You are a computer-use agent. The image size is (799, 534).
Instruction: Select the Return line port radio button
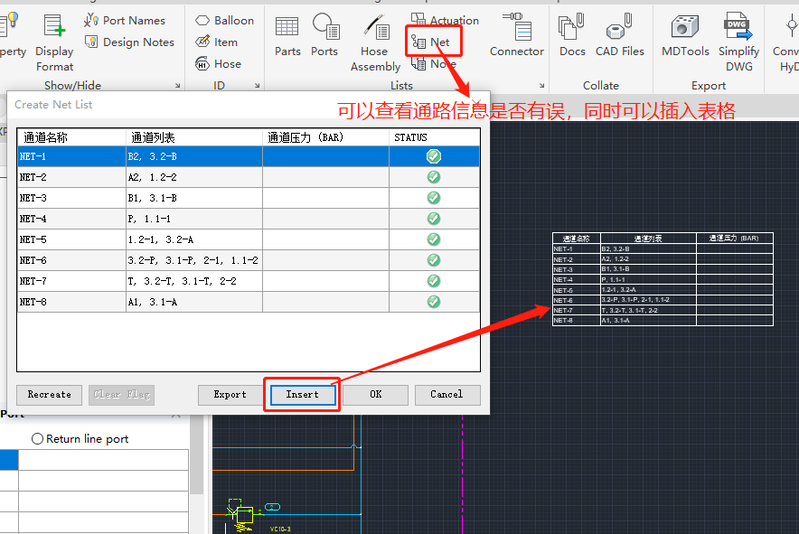[38, 439]
